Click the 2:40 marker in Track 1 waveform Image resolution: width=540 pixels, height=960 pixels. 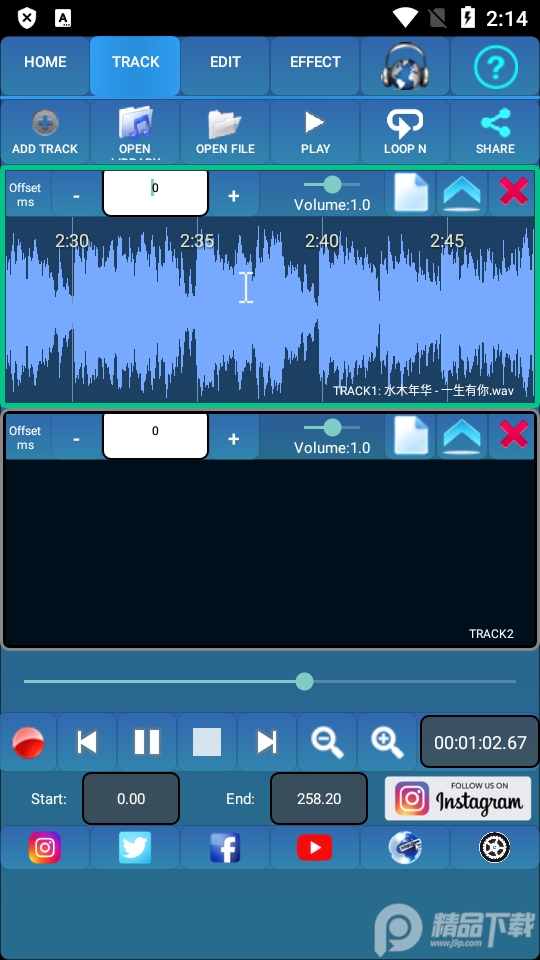click(x=322, y=241)
